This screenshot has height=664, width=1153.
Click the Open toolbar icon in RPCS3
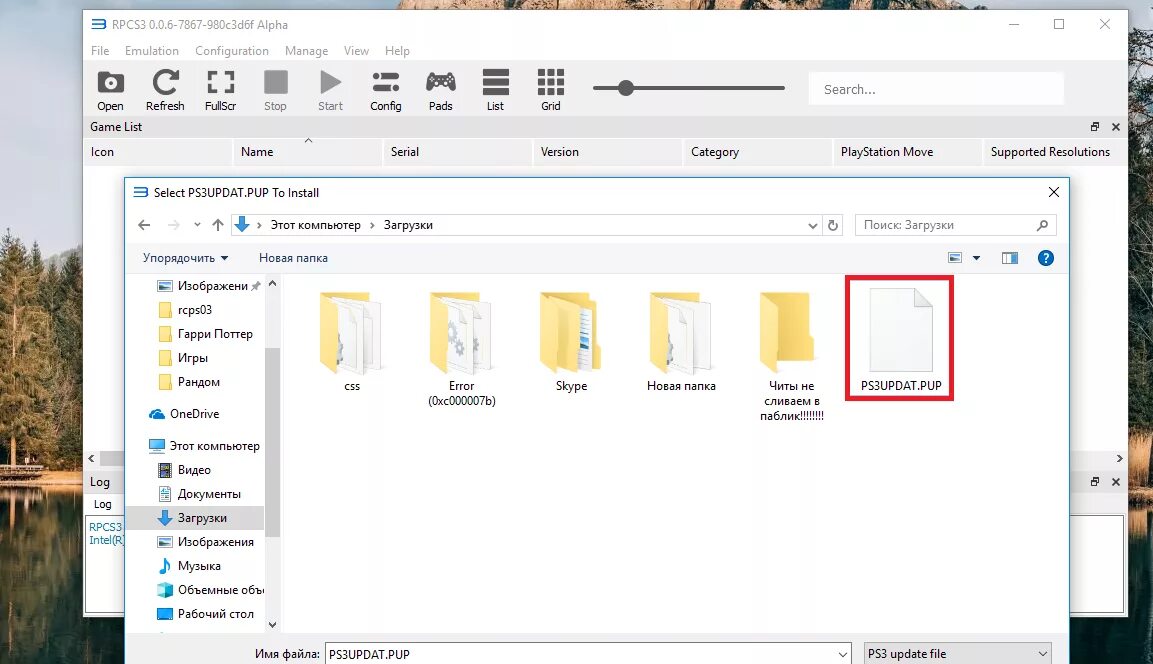click(110, 90)
